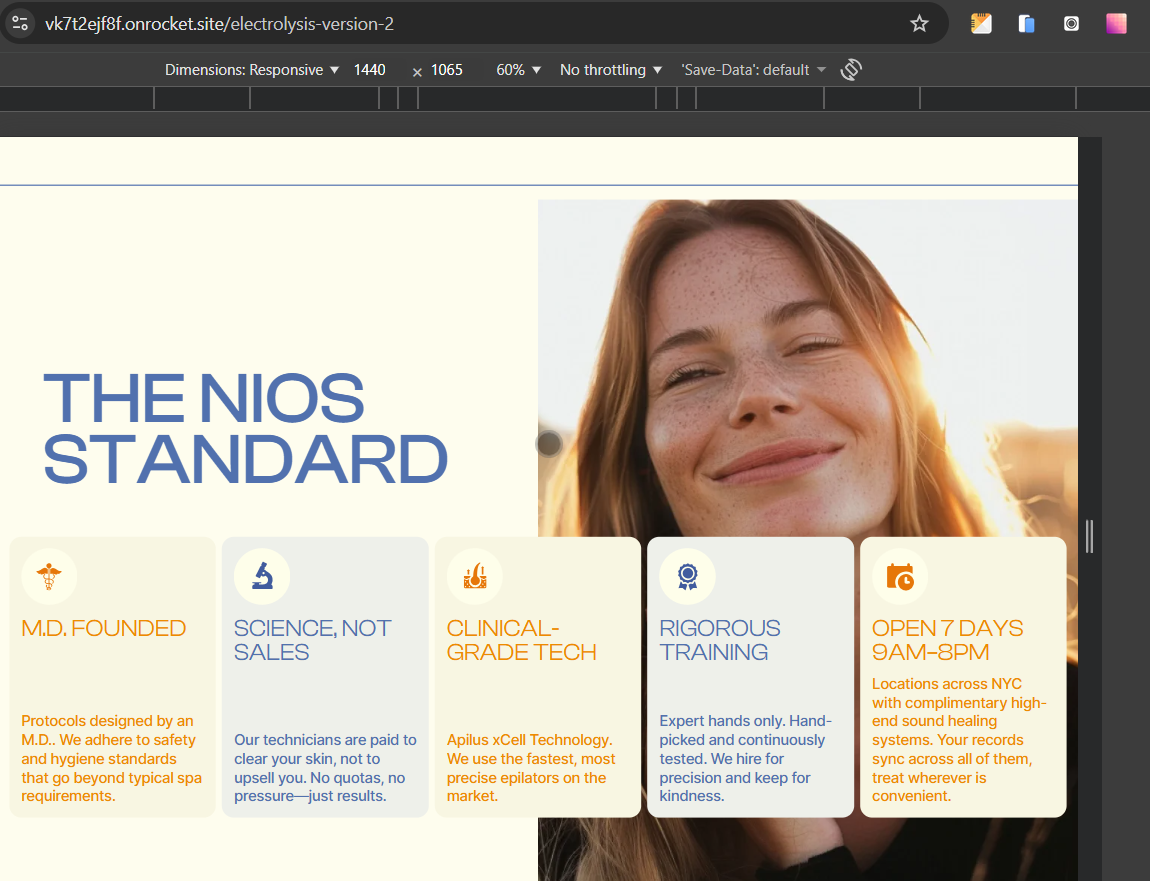Screen dimensions: 1150x881
Task: Open the Dimensions: Responsive dropdown
Action: (252, 70)
